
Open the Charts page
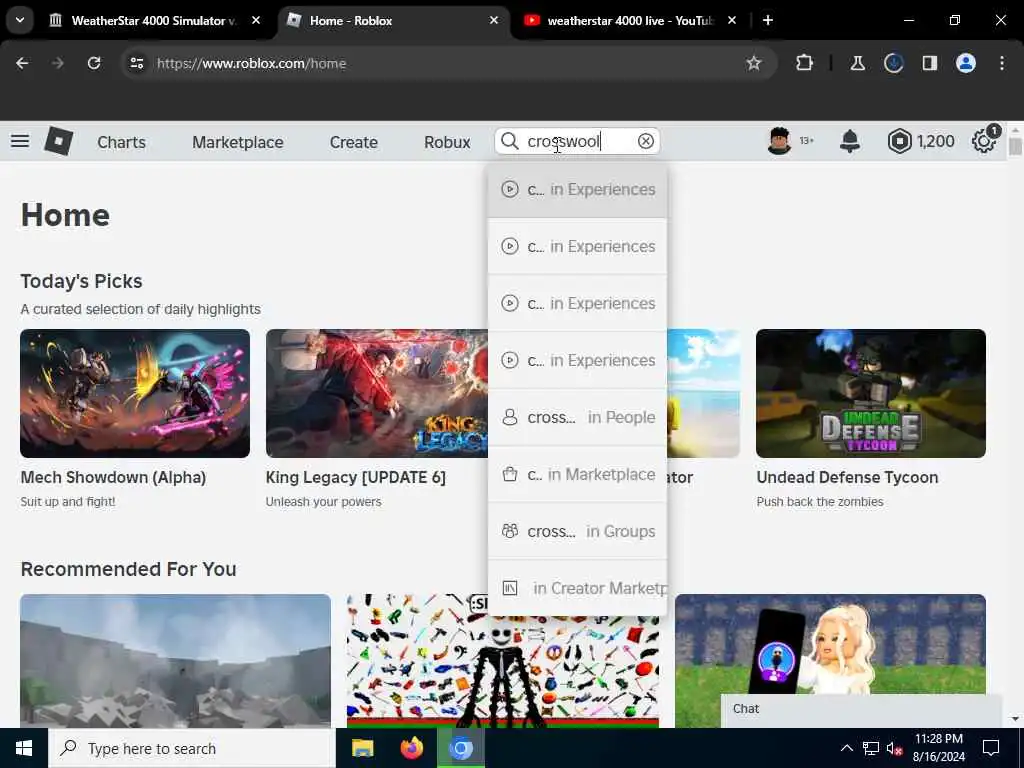click(x=121, y=142)
